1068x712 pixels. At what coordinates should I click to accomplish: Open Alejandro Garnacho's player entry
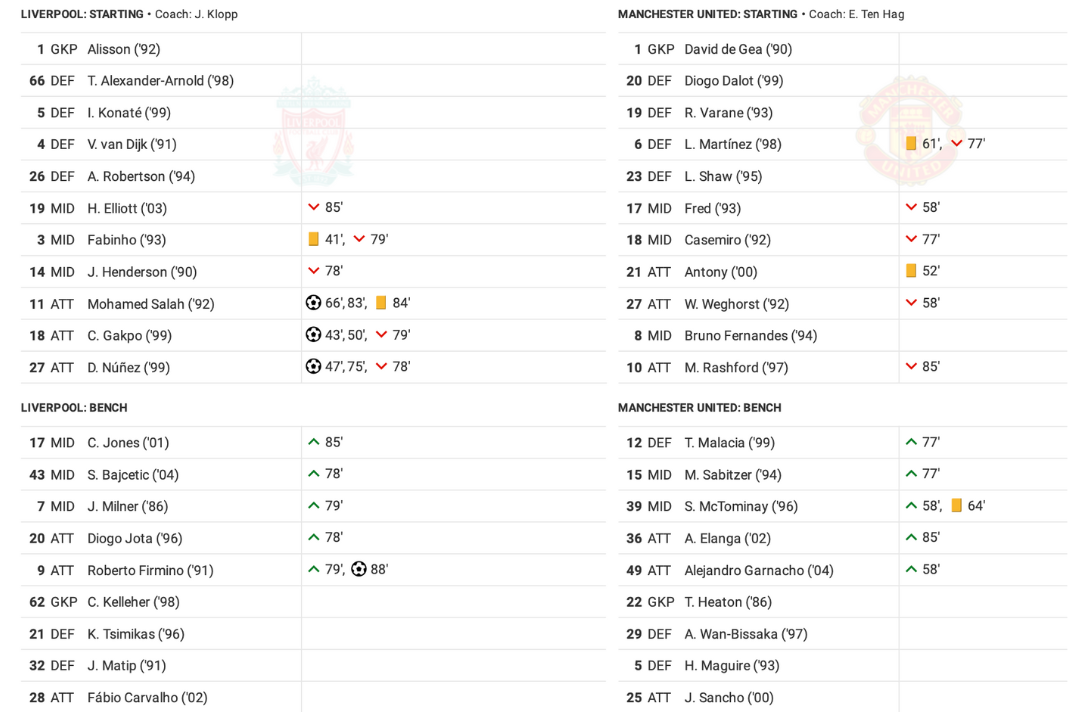tap(759, 570)
